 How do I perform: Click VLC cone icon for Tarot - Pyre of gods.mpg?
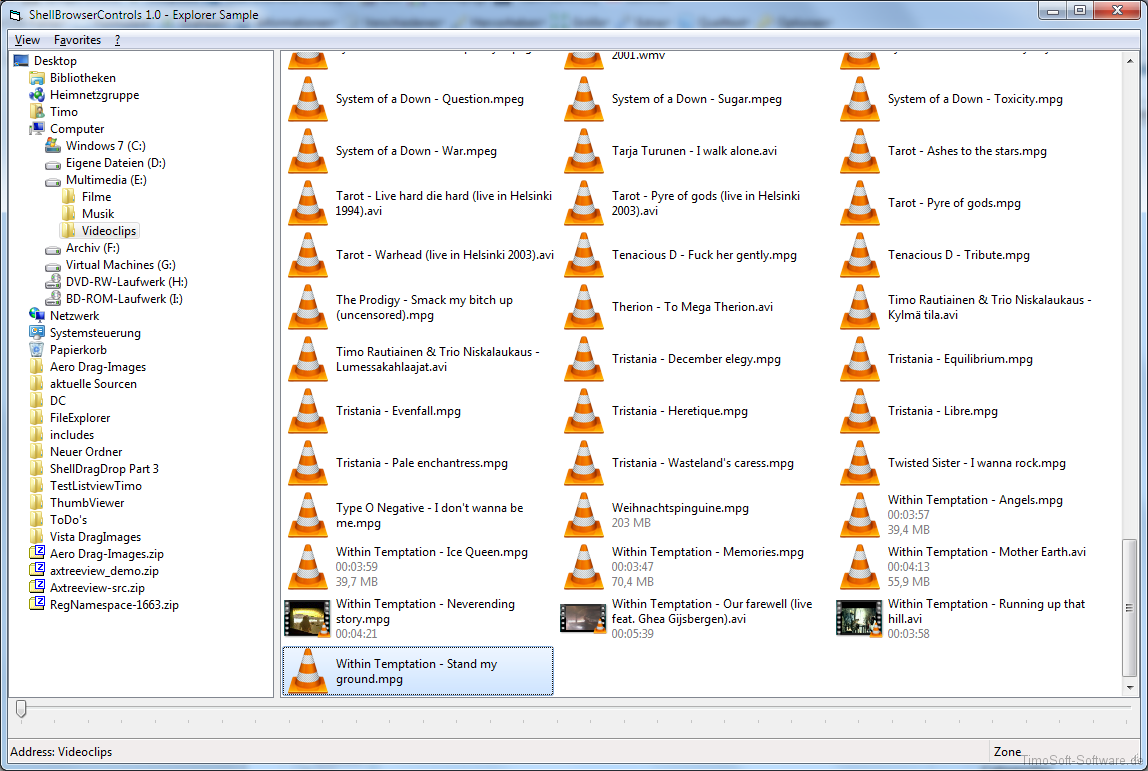point(860,203)
